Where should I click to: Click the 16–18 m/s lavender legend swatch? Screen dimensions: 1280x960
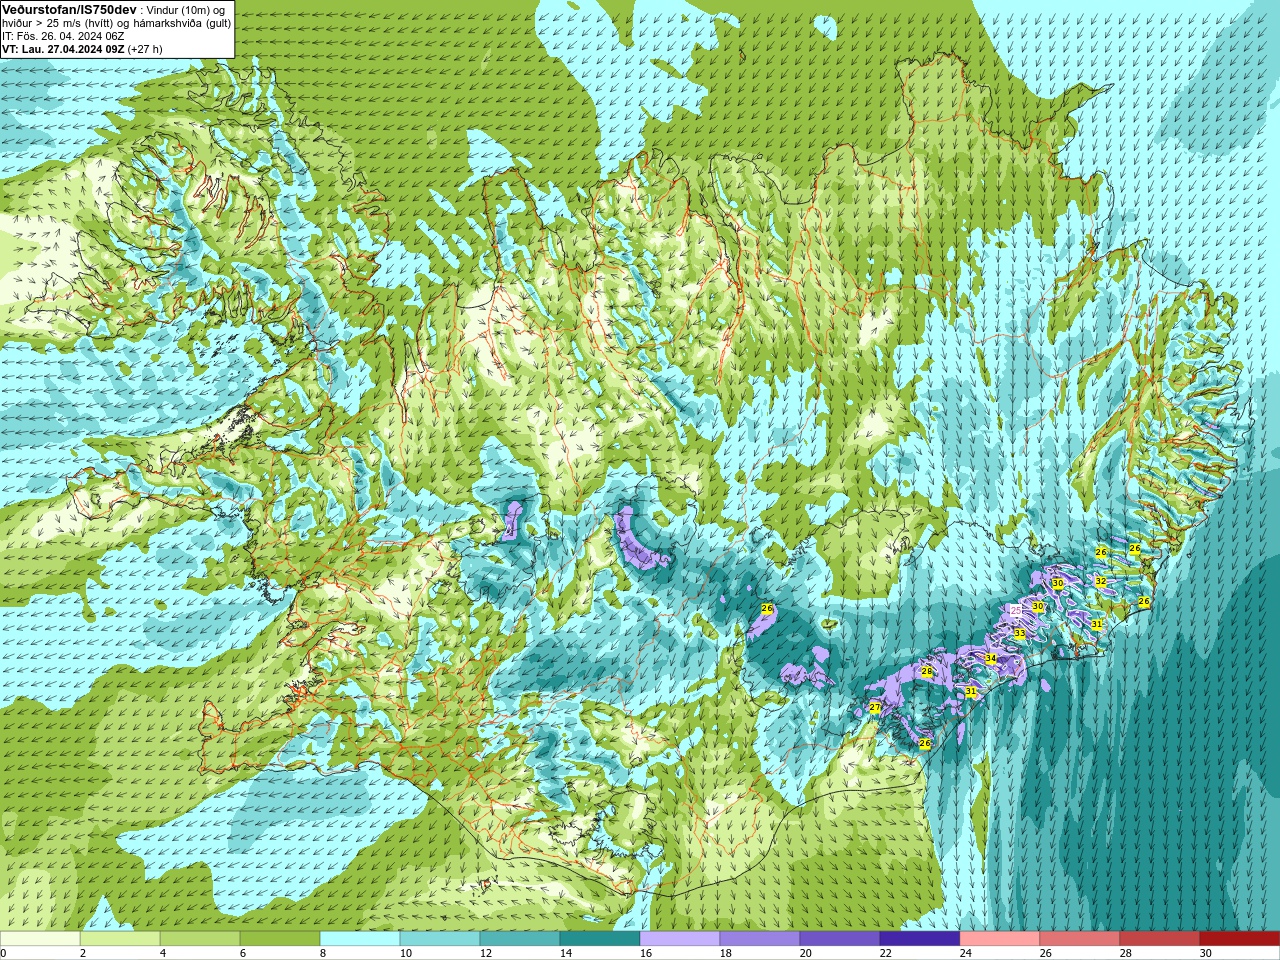click(680, 939)
